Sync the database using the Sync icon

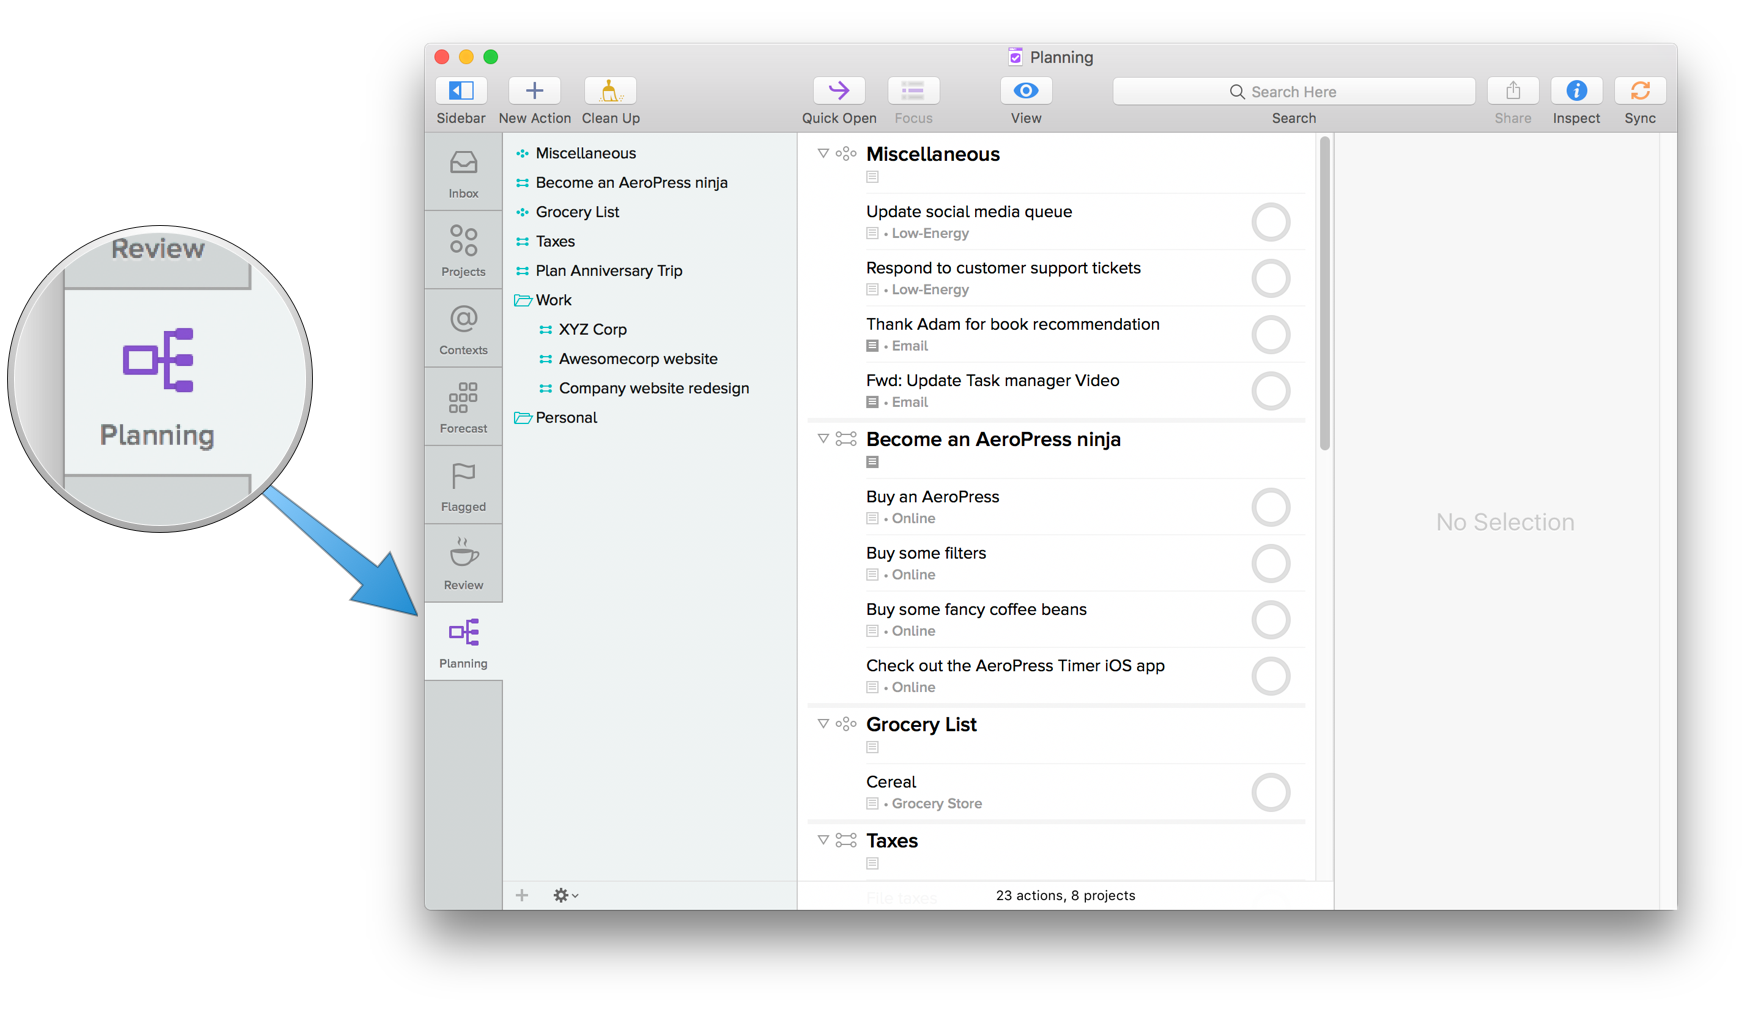(x=1640, y=91)
